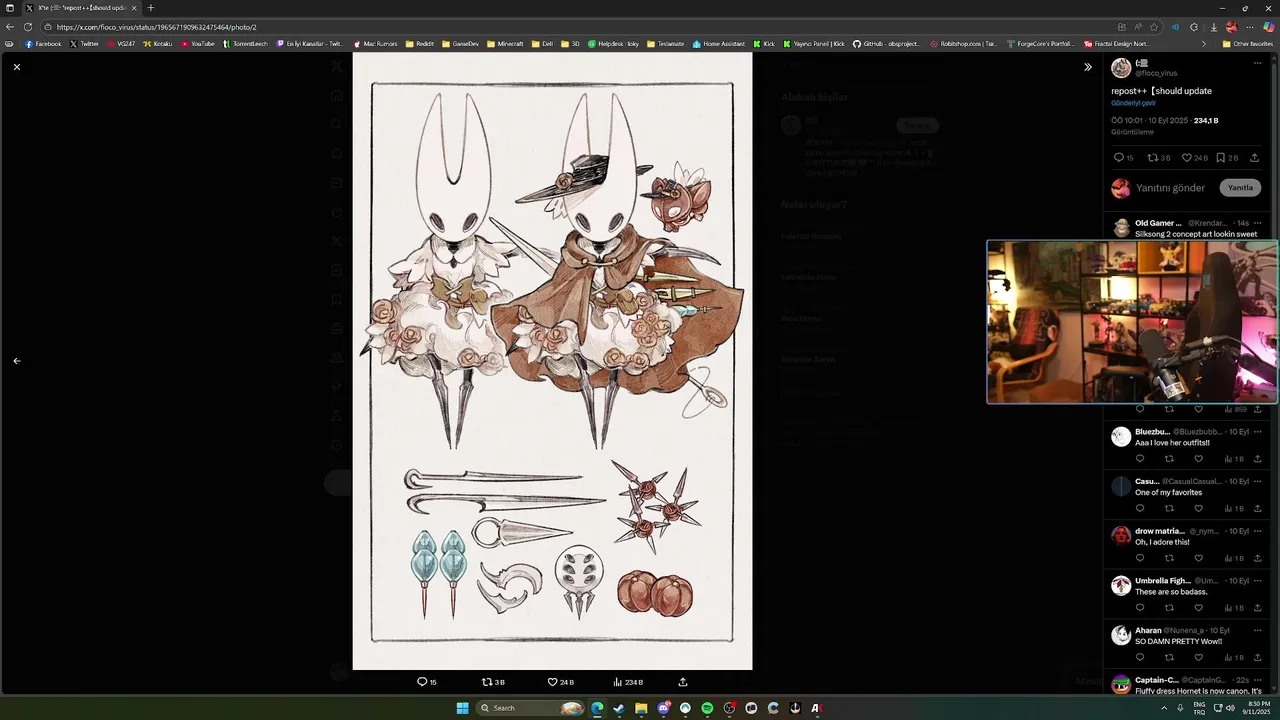Open the Minecraft bookmarks folder
Image resolution: width=1280 pixels, height=720 pixels.
click(505, 44)
